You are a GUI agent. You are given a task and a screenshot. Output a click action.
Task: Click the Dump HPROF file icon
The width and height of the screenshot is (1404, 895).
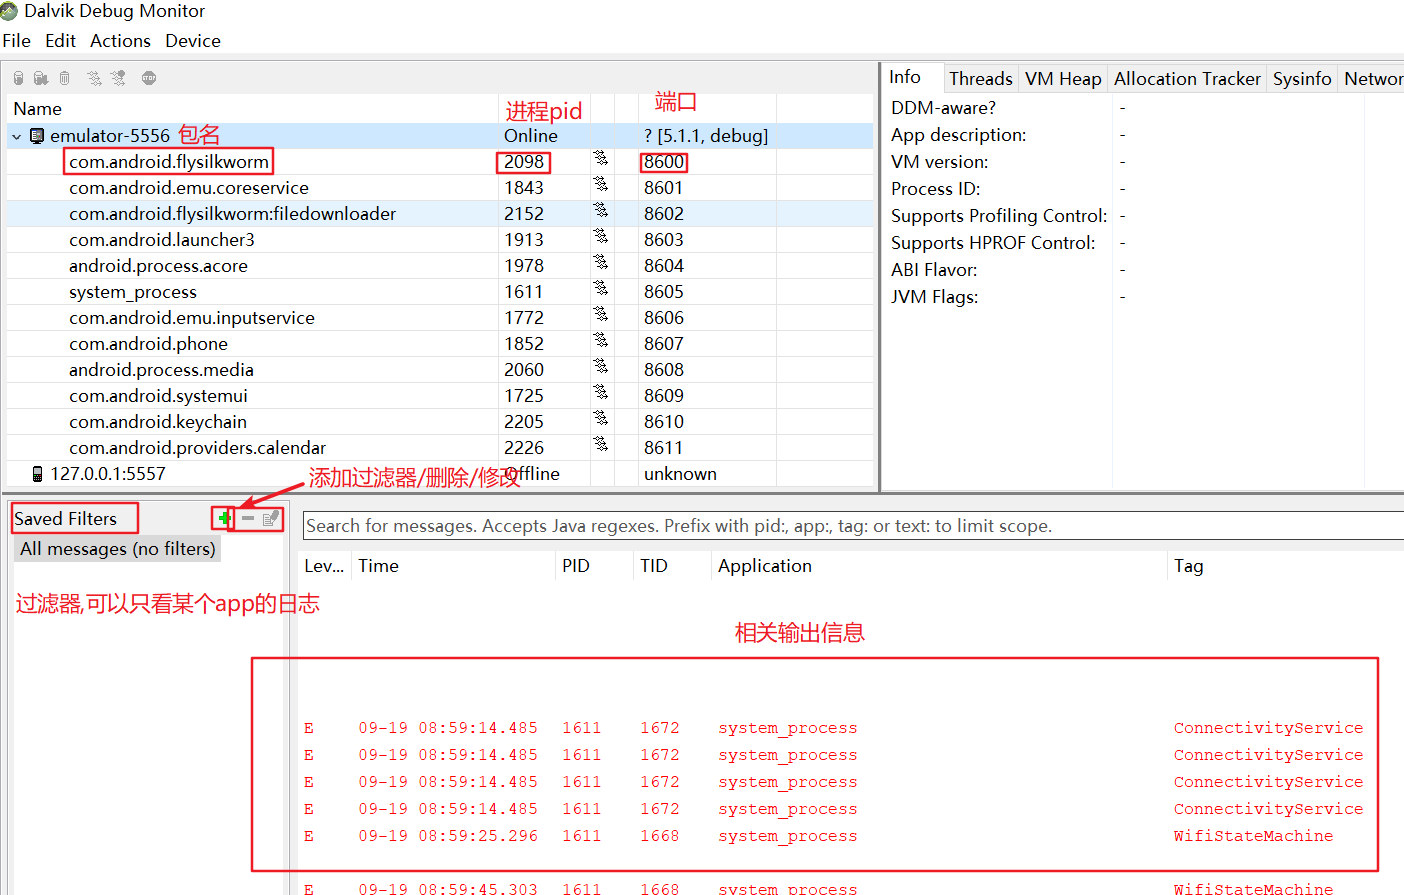[x=41, y=78]
